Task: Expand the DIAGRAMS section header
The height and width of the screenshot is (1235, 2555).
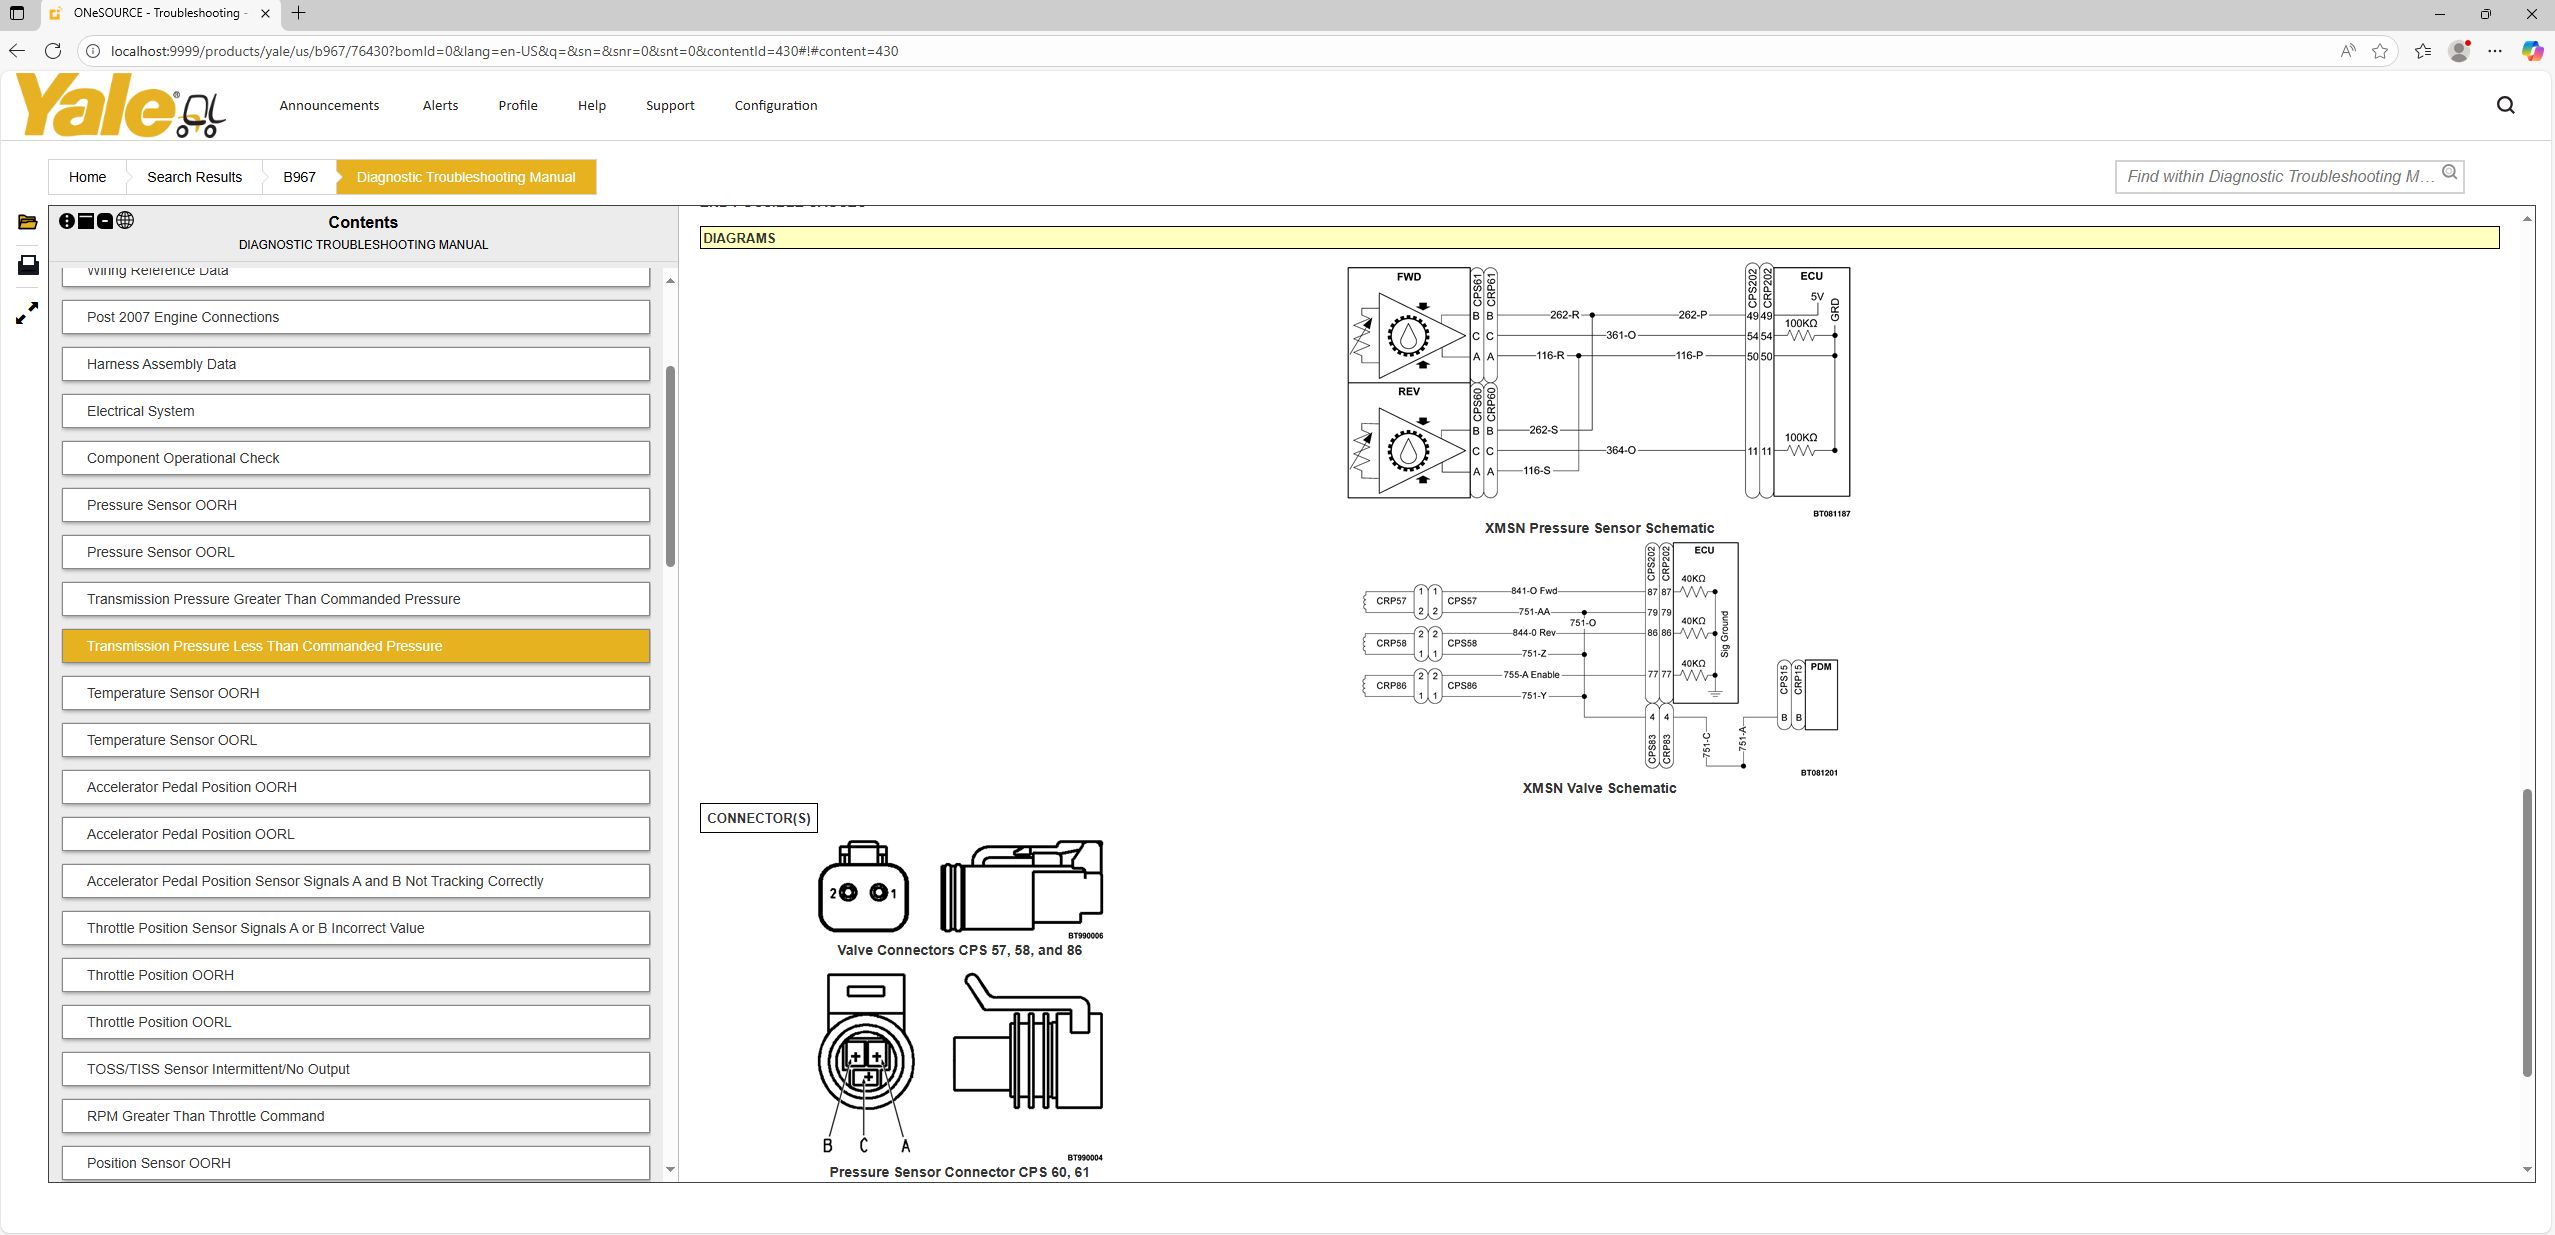Action: (x=739, y=238)
